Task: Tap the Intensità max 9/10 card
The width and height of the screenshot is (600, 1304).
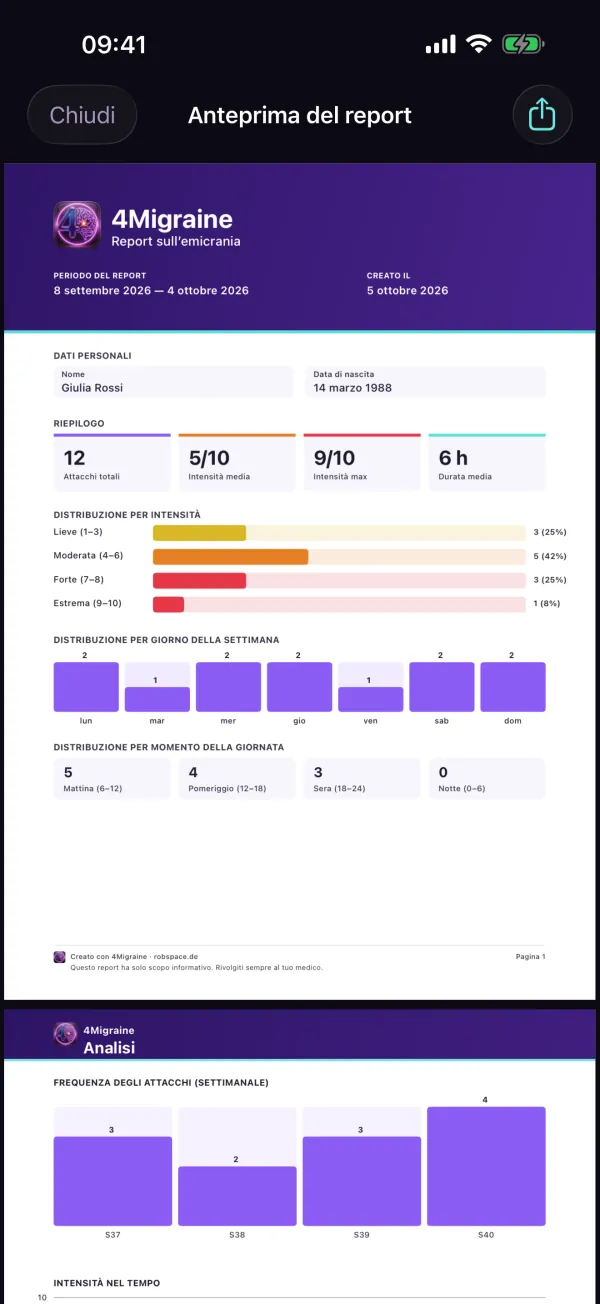Action: click(x=362, y=463)
